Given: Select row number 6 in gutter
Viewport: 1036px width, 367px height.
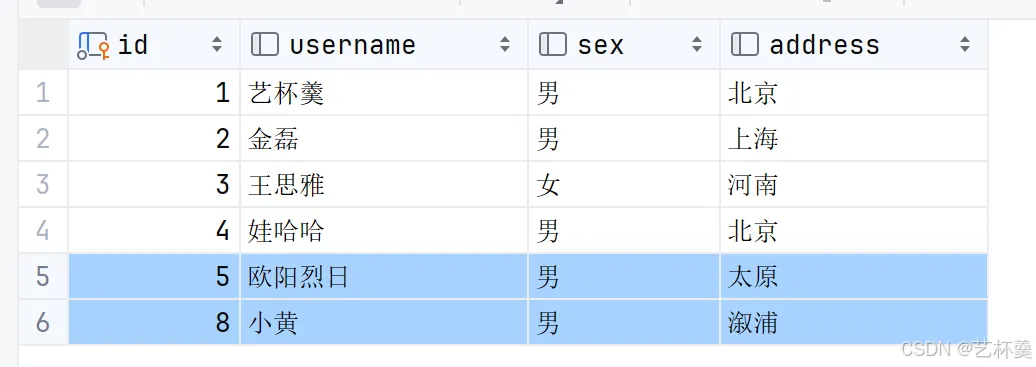Looking at the screenshot, I should (43, 323).
